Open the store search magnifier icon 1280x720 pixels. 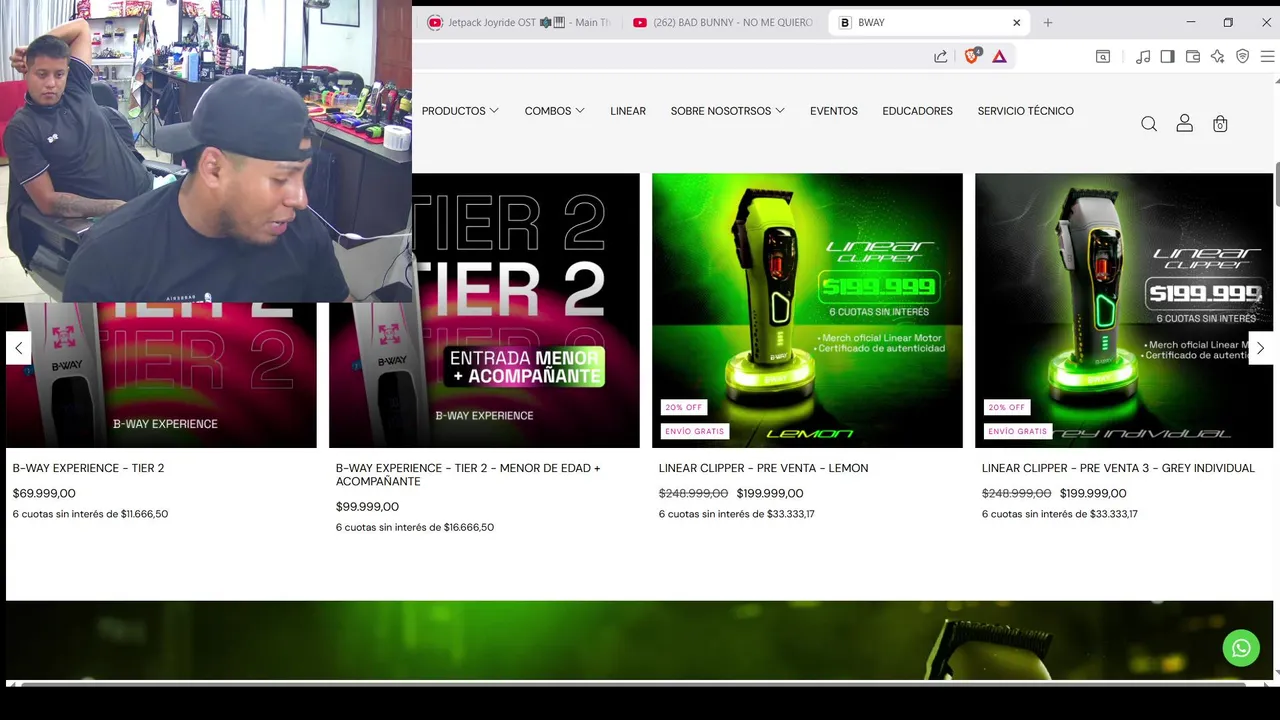pos(1149,124)
